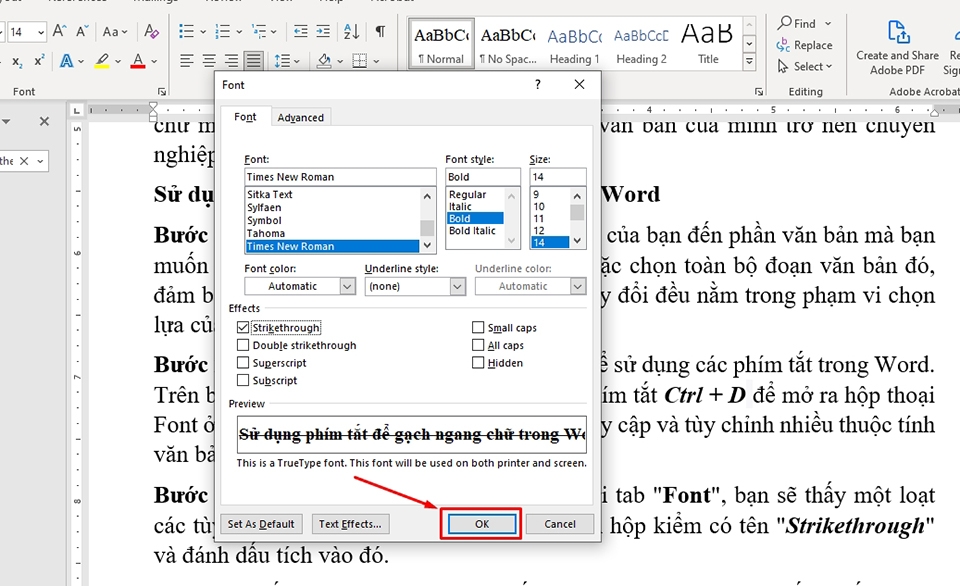960x586 pixels.
Task: Open the Find options dropdown arrow
Action: [828, 24]
